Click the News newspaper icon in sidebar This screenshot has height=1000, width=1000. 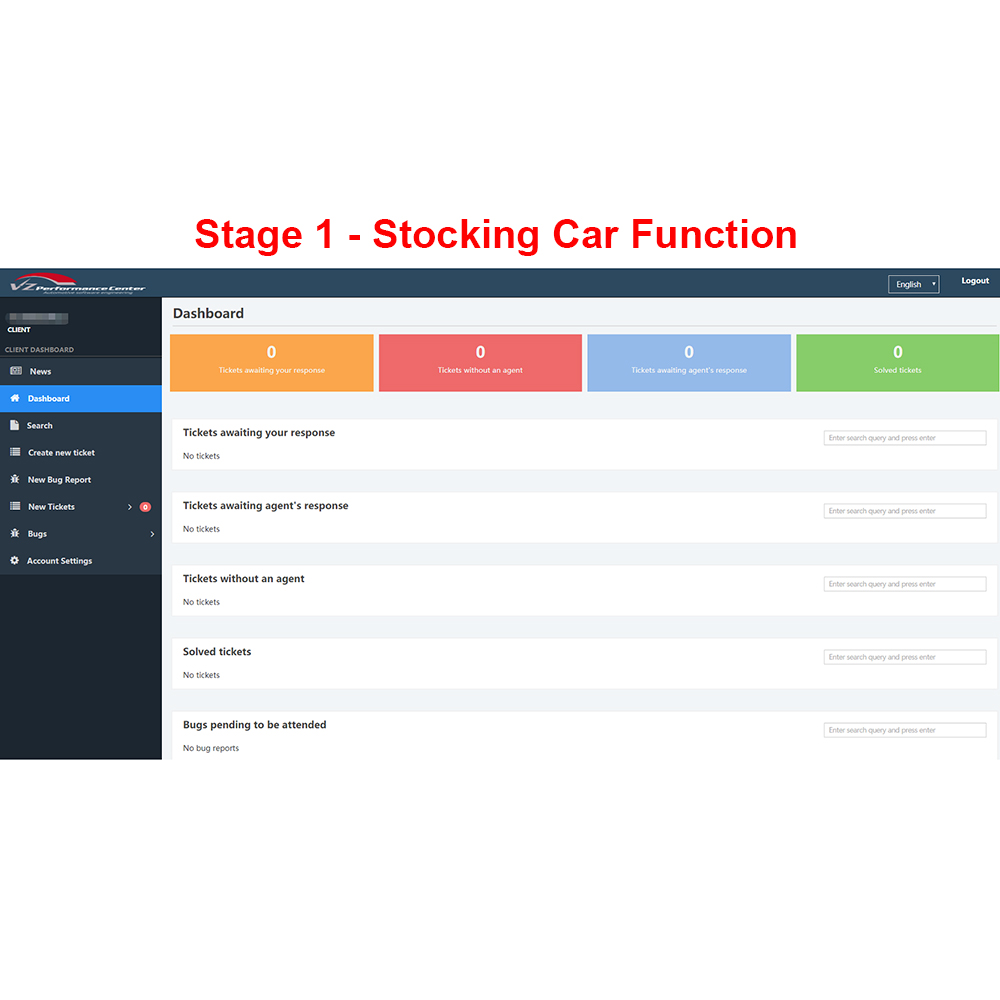click(x=16, y=371)
